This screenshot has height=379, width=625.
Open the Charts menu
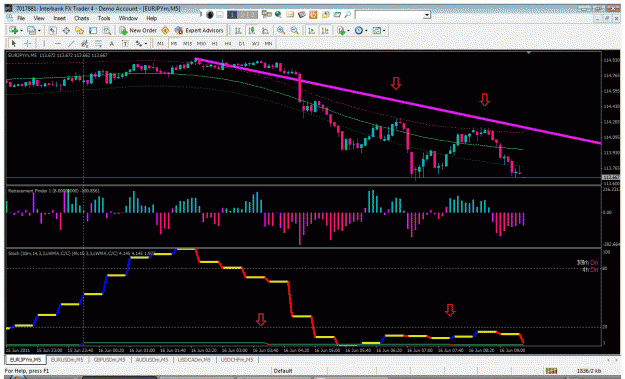point(81,18)
